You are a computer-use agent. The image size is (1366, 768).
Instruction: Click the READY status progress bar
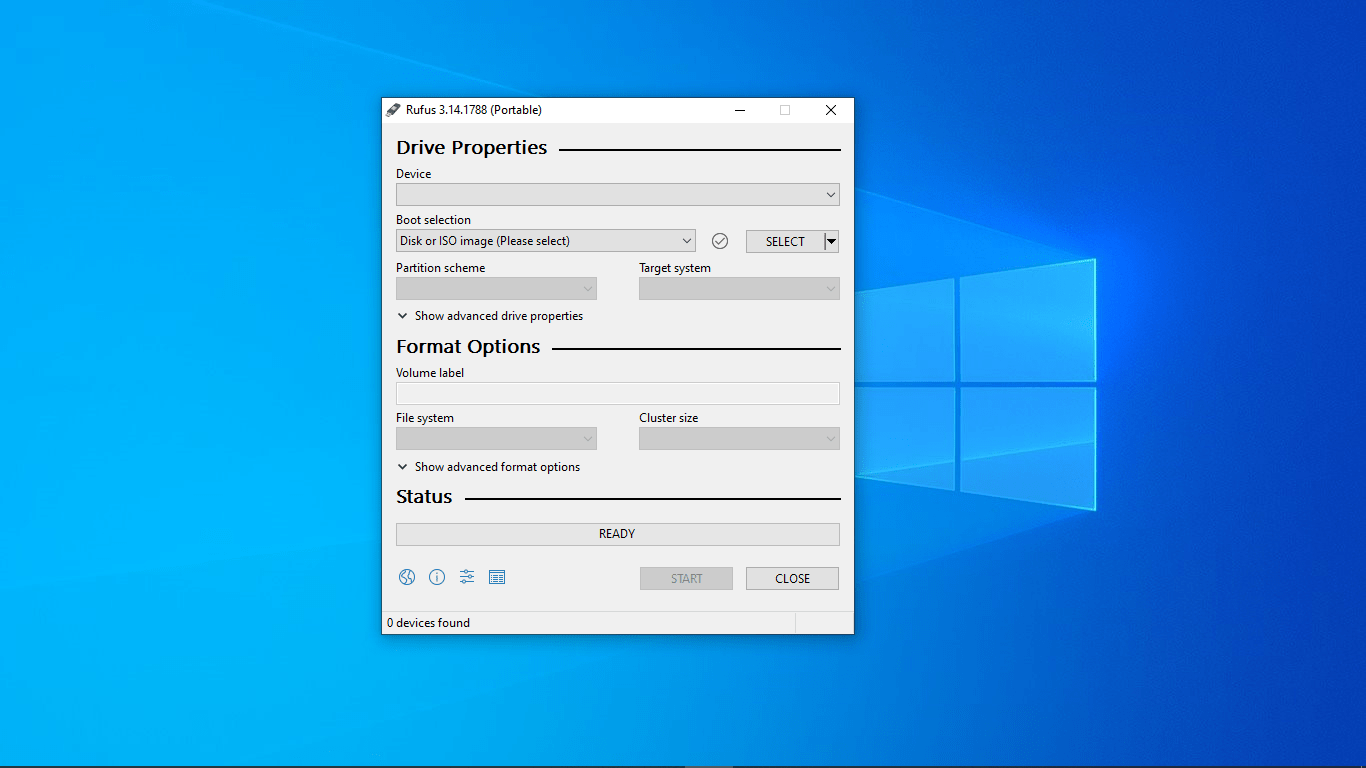pyautogui.click(x=617, y=534)
